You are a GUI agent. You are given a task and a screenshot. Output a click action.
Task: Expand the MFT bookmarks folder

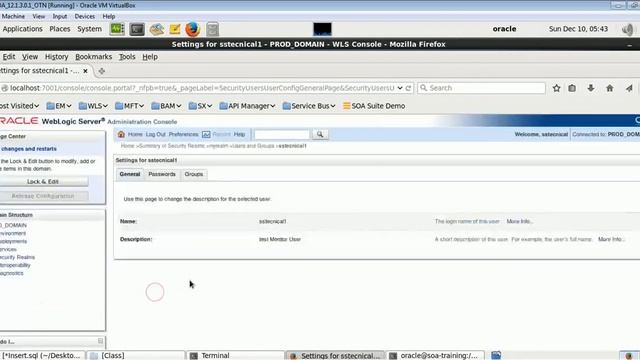[130, 106]
